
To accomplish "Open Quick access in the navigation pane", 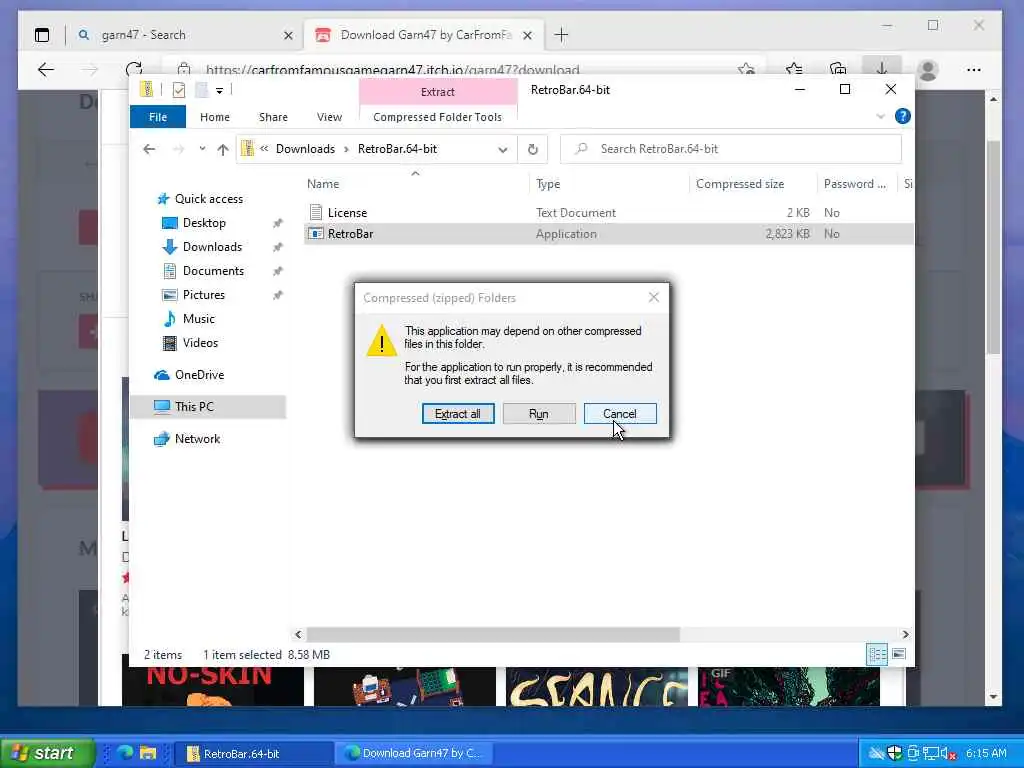I will [x=208, y=199].
